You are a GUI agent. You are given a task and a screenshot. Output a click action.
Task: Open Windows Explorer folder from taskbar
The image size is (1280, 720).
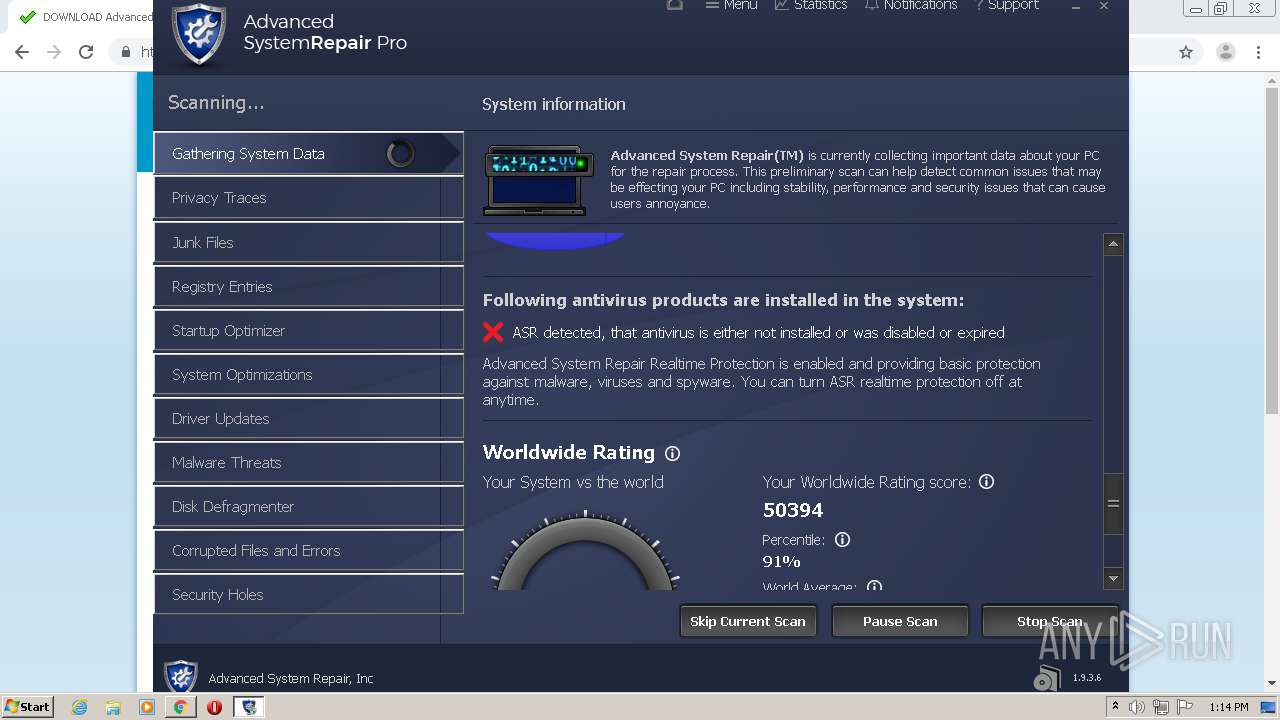113,707
